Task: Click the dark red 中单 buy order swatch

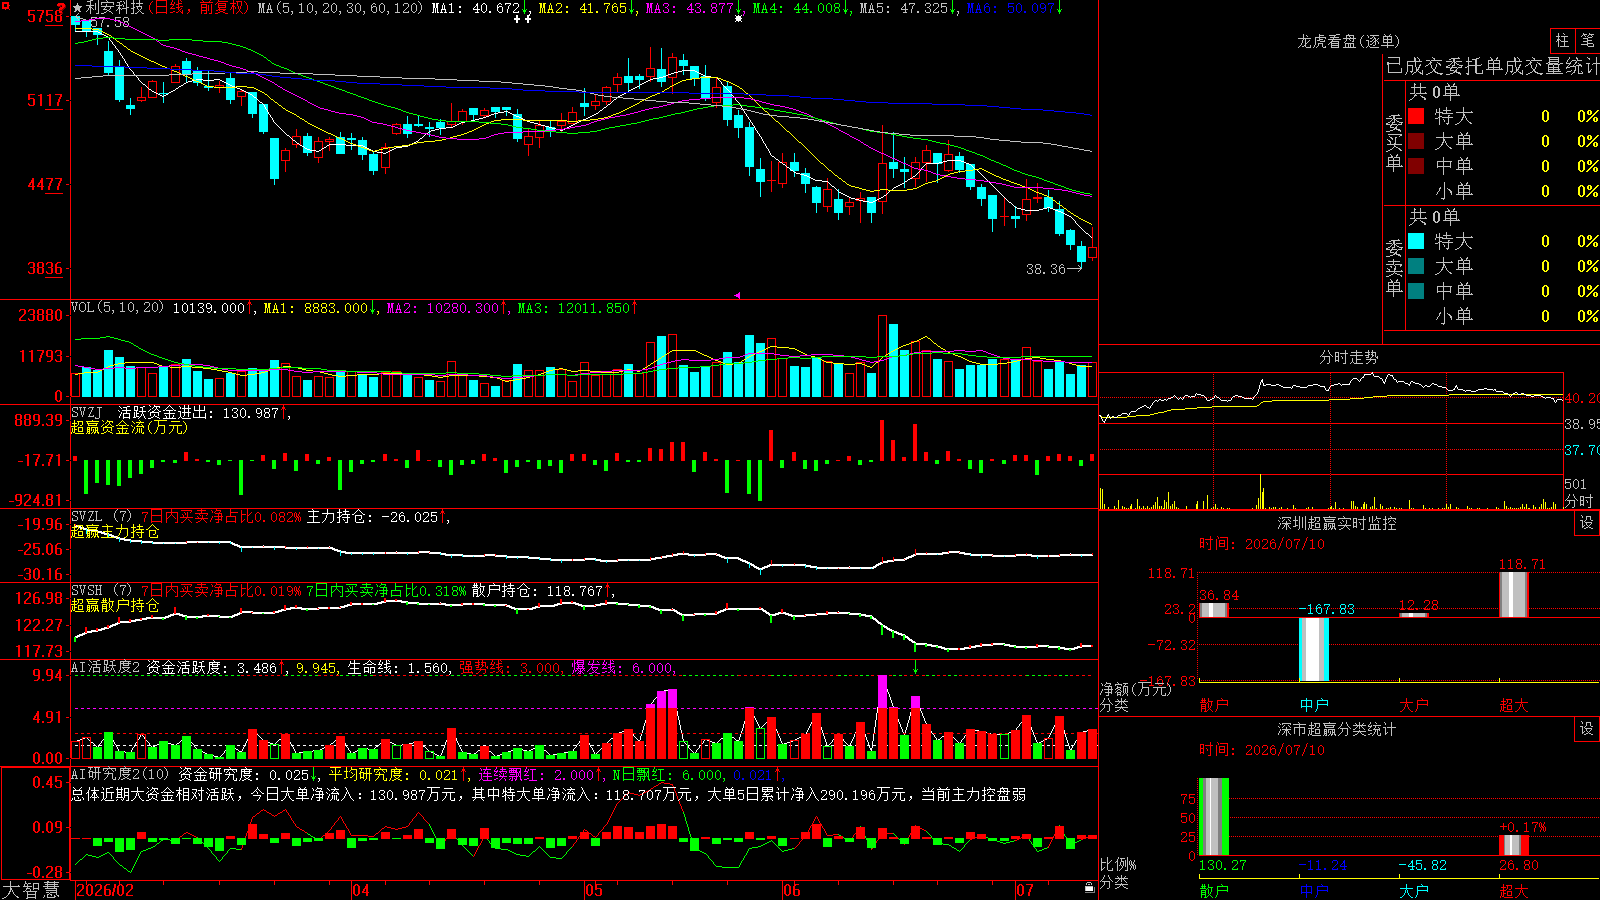Action: (1416, 165)
